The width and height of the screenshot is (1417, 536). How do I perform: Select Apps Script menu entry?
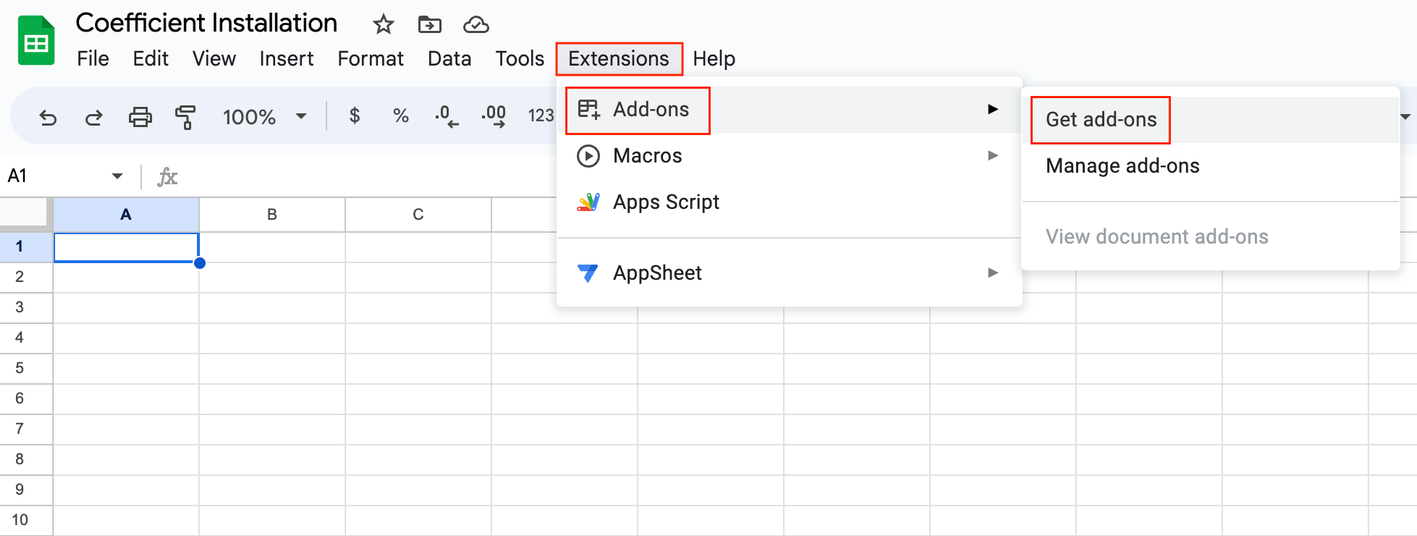(x=790, y=202)
